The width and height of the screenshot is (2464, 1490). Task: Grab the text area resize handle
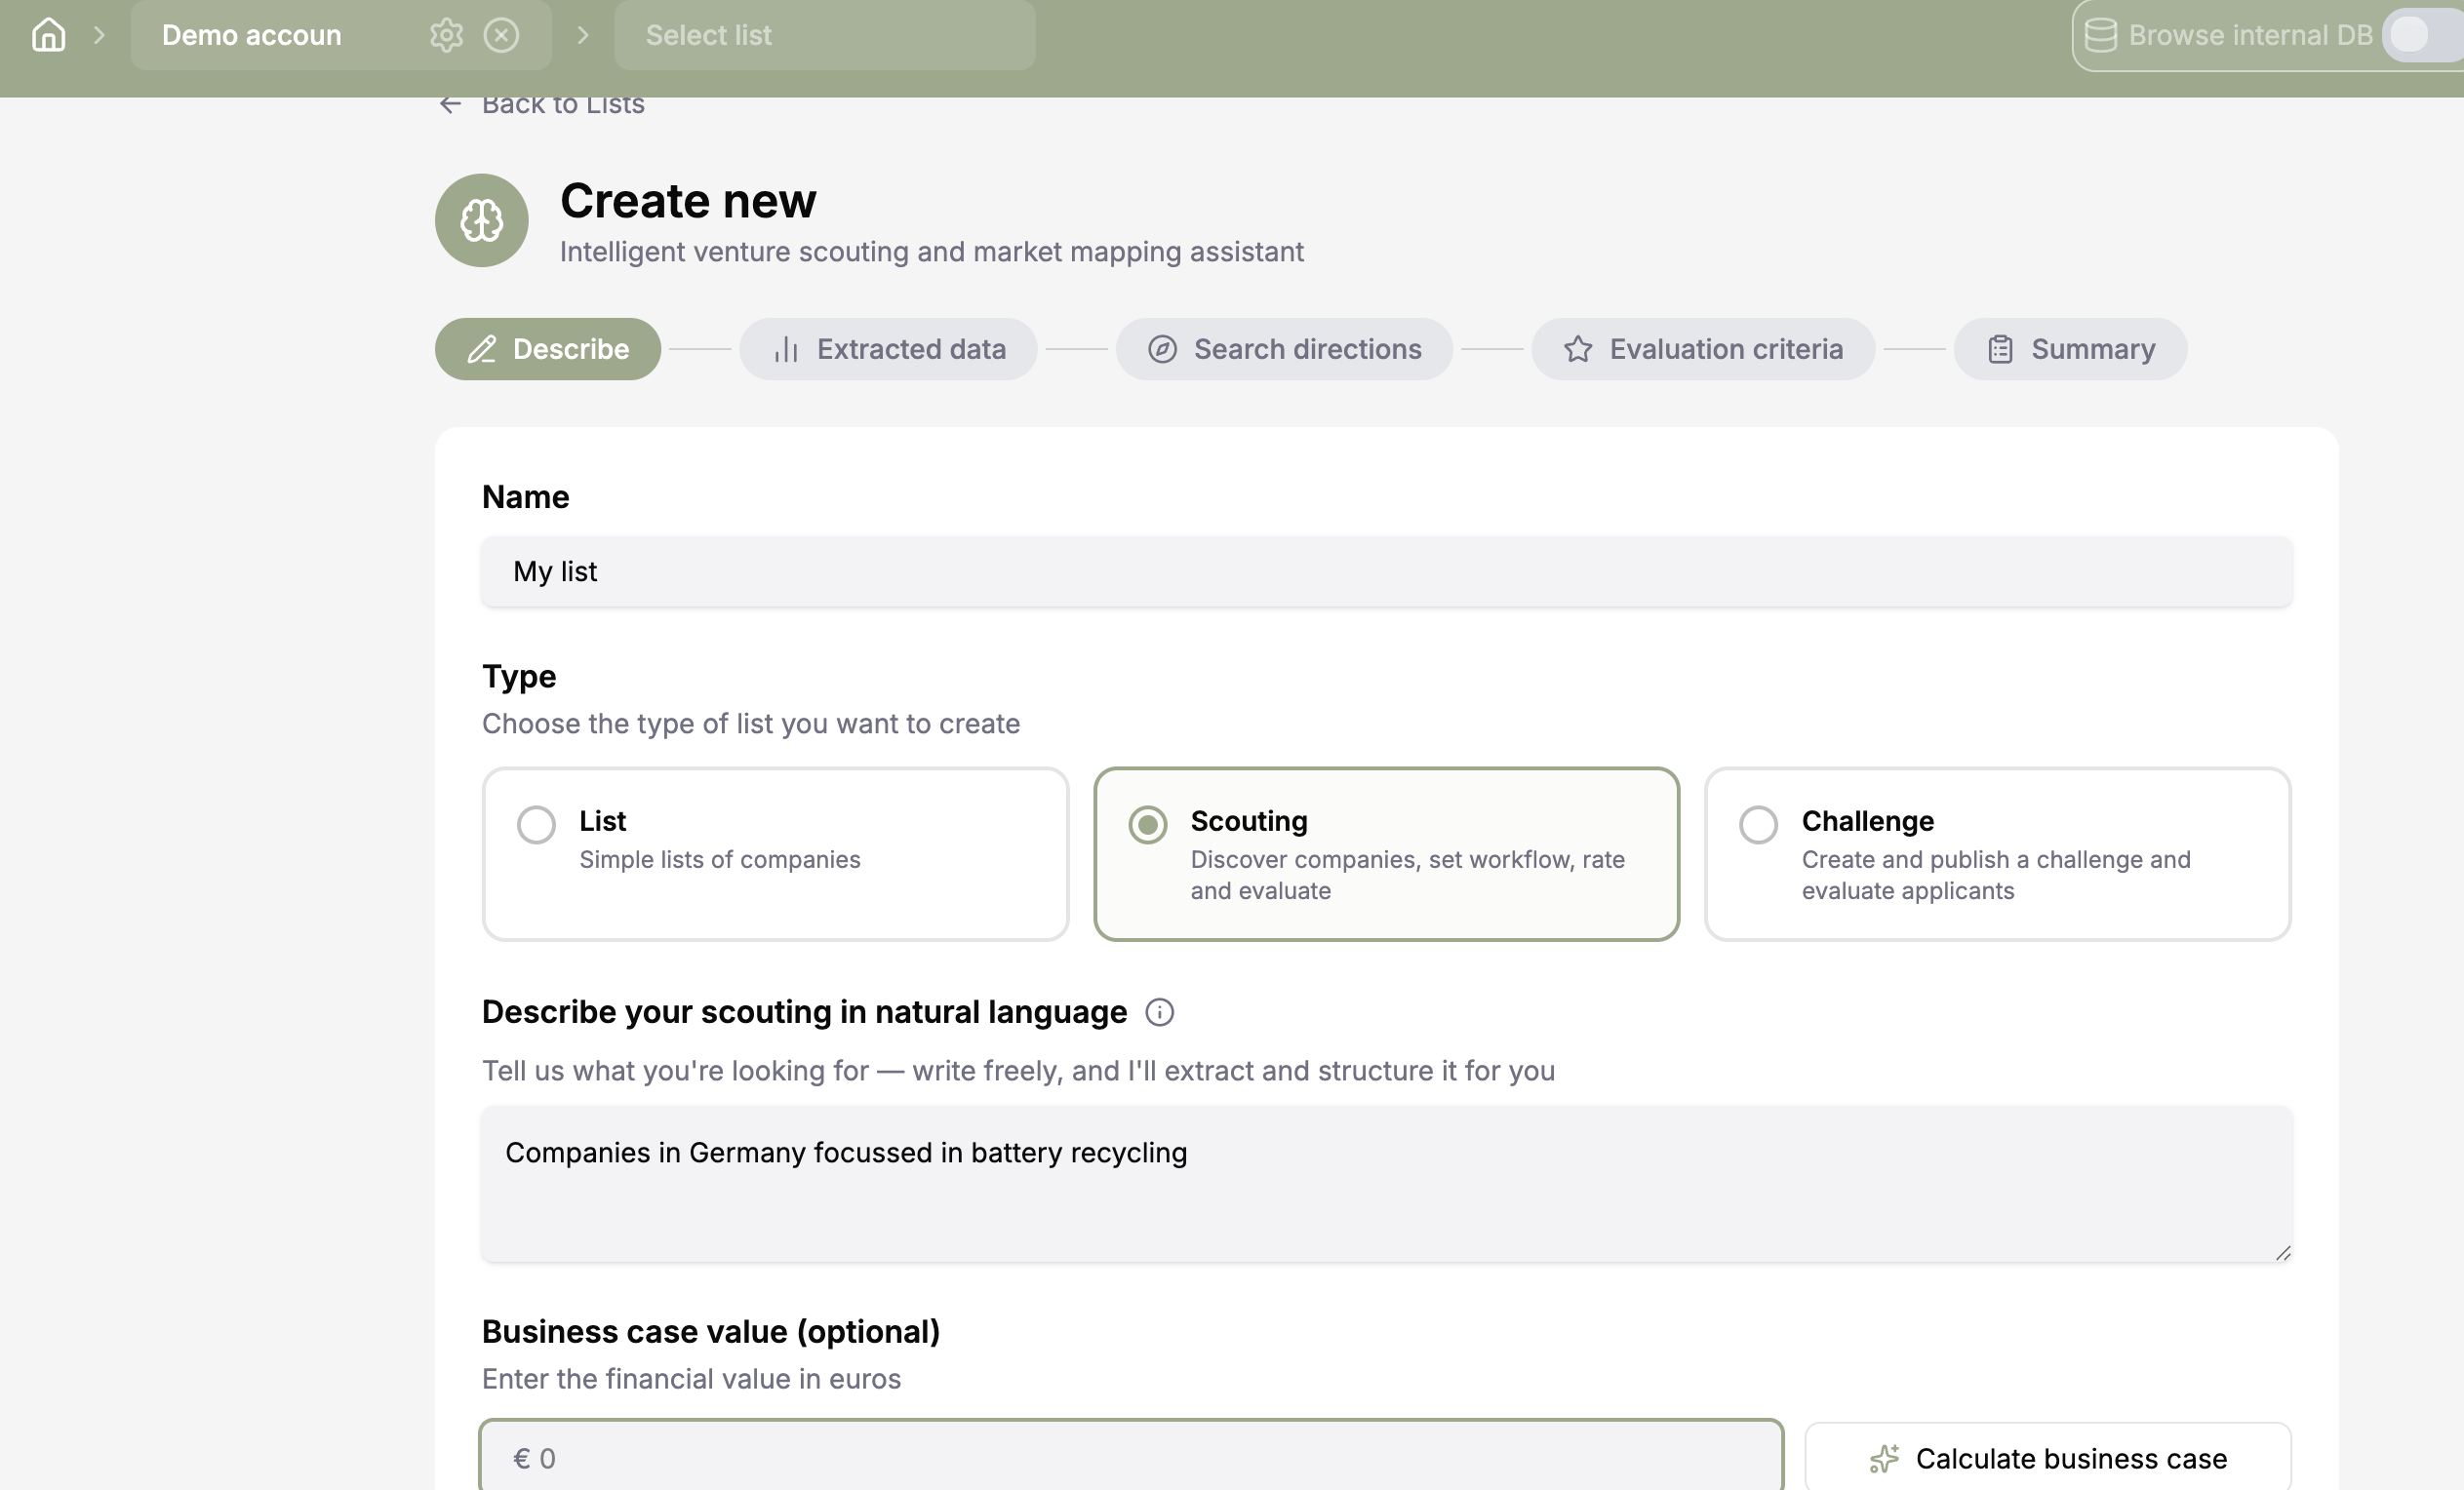click(2282, 1252)
